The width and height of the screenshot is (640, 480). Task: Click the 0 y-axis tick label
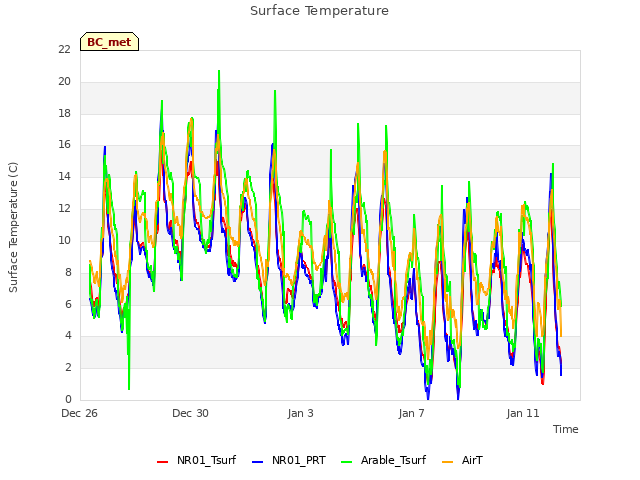point(68,399)
